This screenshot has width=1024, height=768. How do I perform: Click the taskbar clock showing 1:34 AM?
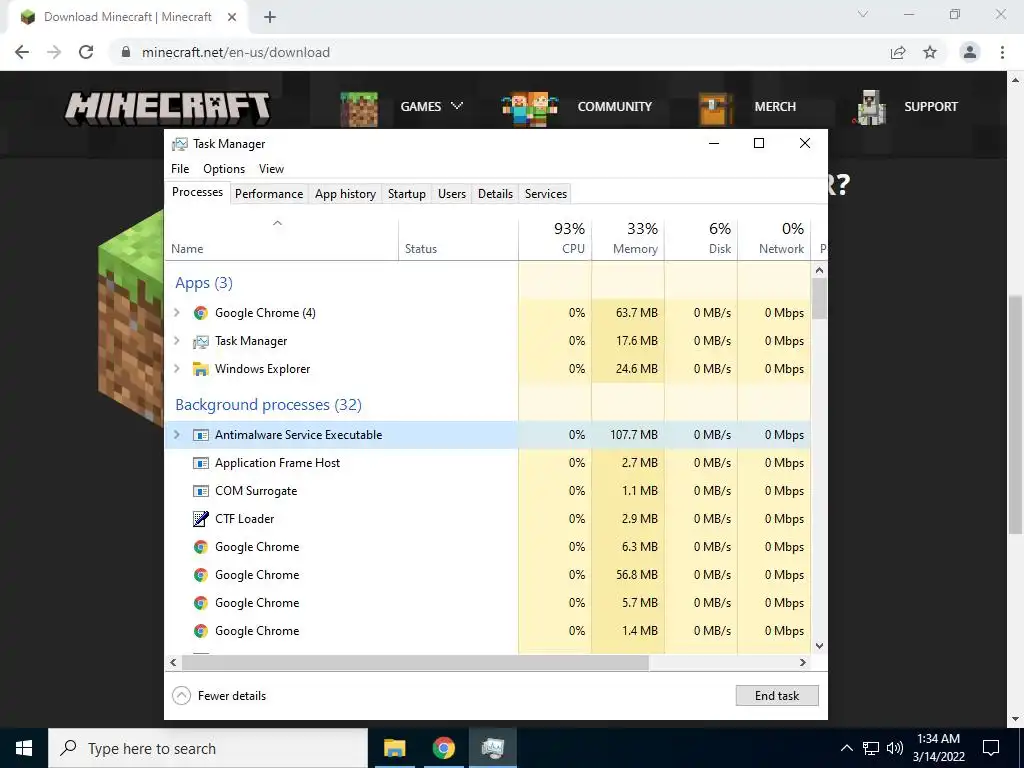click(938, 748)
